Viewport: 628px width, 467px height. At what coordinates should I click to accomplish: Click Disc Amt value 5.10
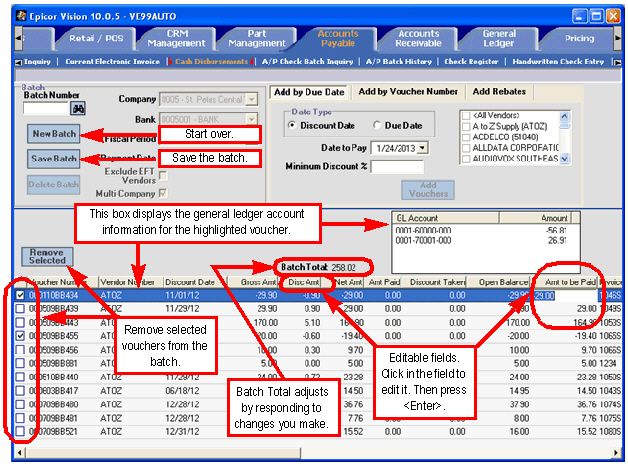click(312, 322)
